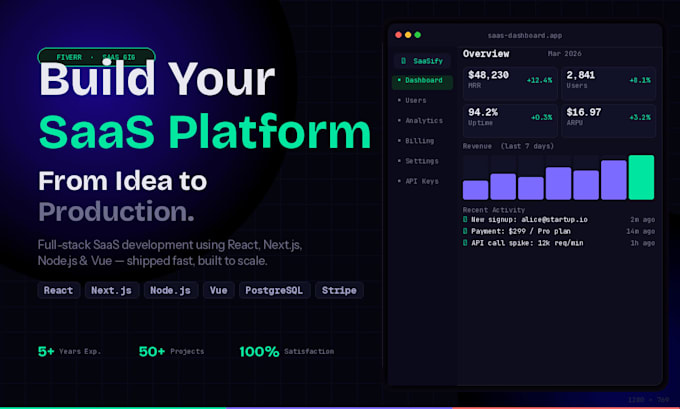Click the first purple revenue bar
The width and height of the screenshot is (680, 409).
tap(475, 190)
